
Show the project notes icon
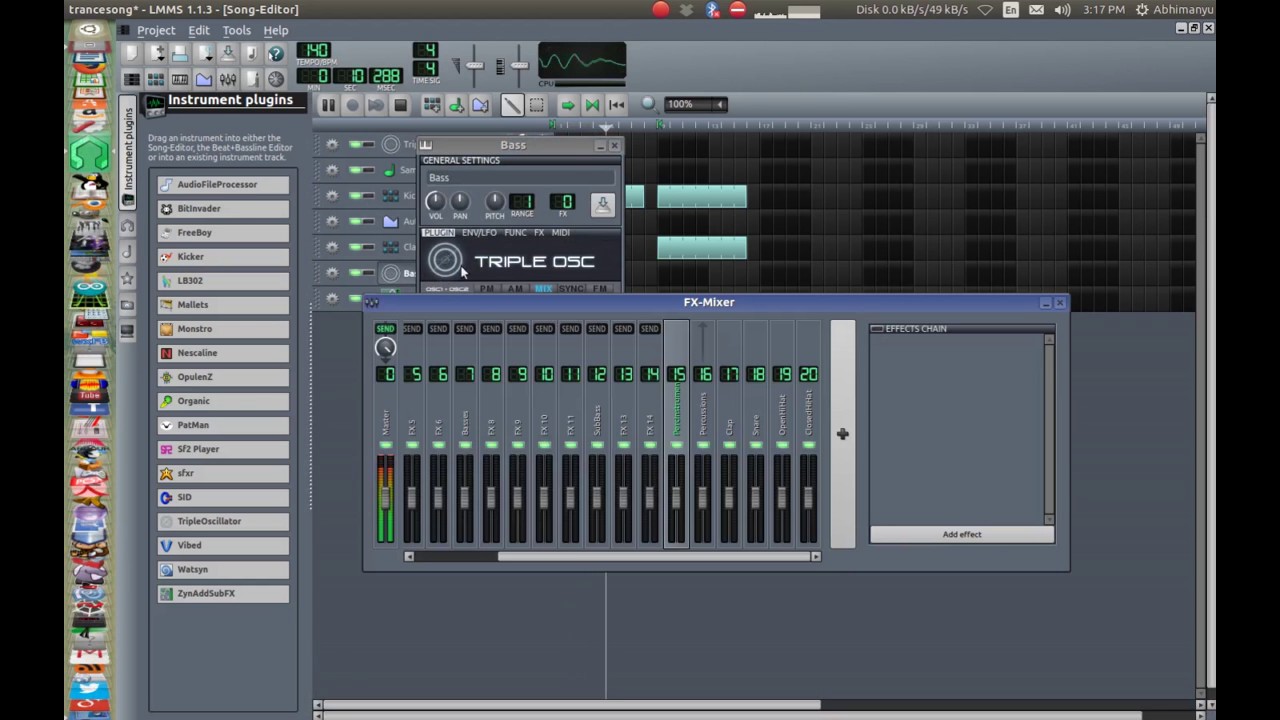click(252, 79)
